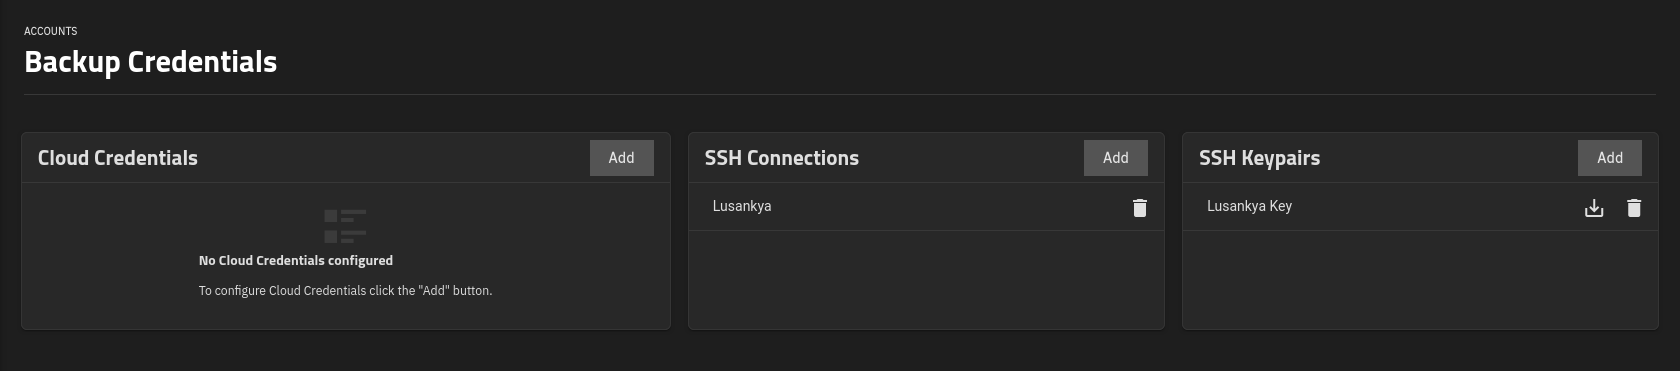Click empty space below Lusankya Key in SSH Keypairs

tap(1420, 280)
